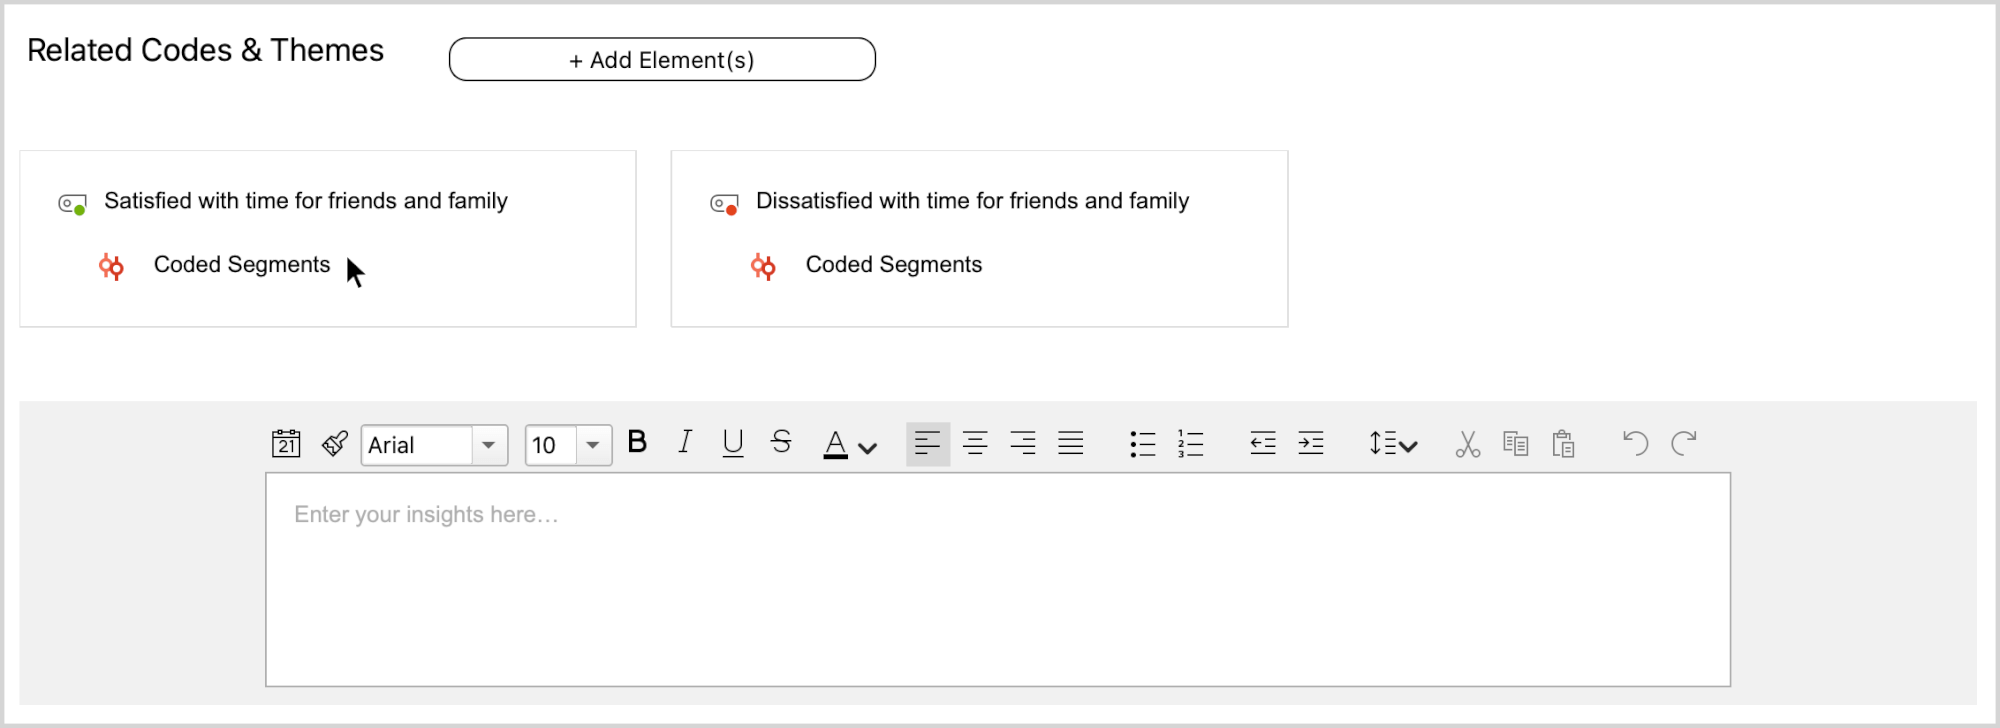Open Coded Segments for Satisfied code
This screenshot has width=2000, height=728.
click(x=241, y=264)
